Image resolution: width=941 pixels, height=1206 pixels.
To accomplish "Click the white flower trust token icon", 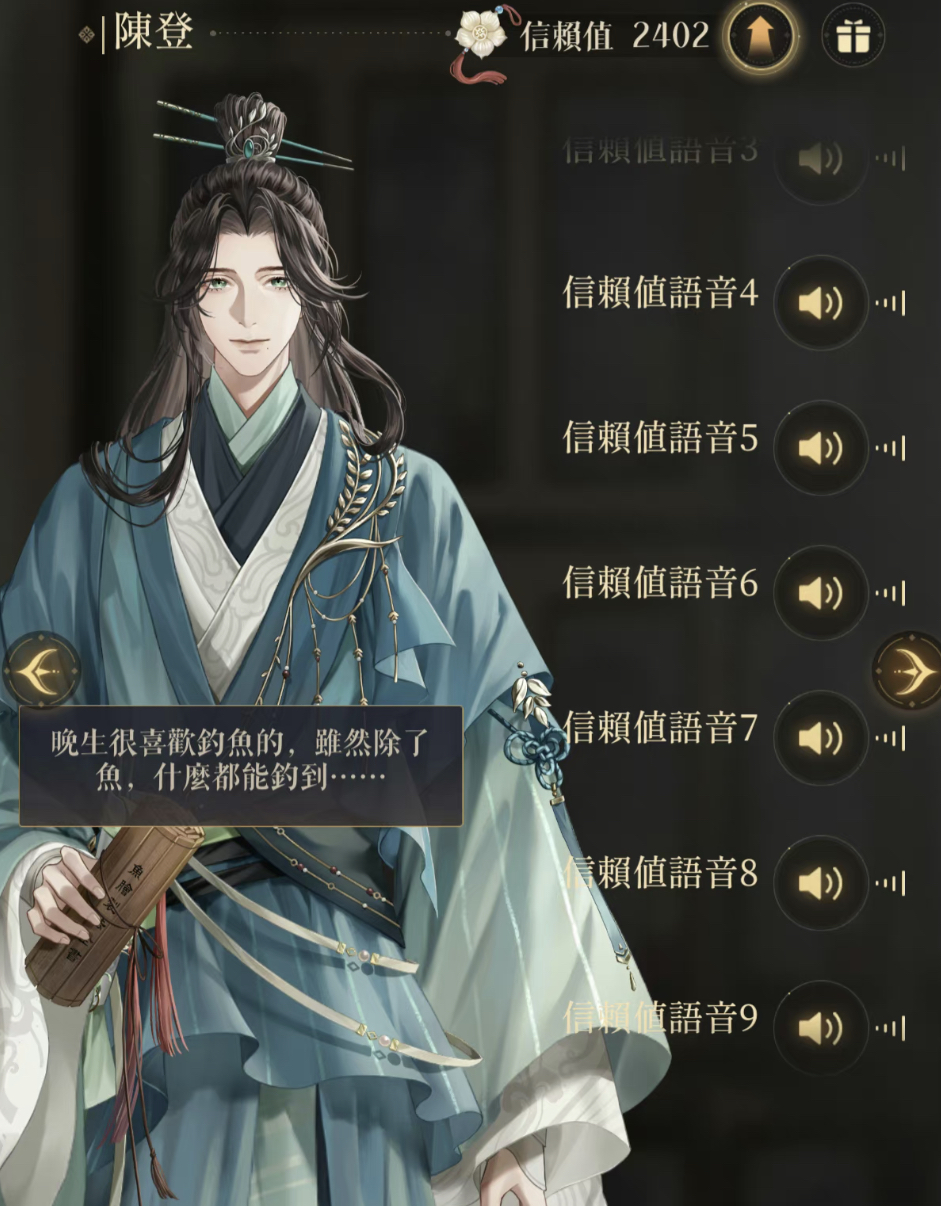I will click(x=483, y=36).
